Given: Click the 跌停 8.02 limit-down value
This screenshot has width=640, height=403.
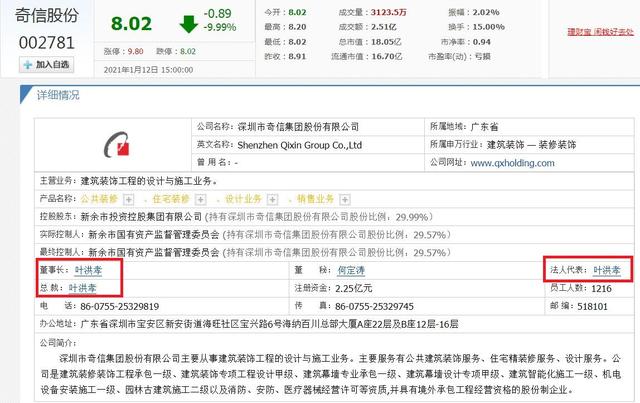Looking at the screenshot, I should 188,51.
